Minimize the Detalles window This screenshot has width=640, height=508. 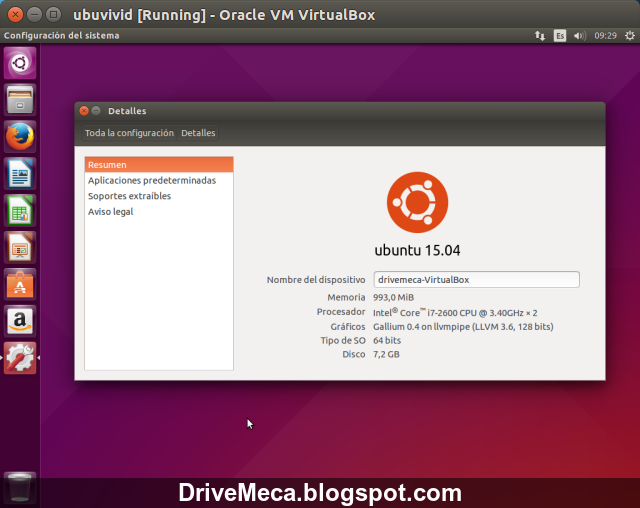96,111
